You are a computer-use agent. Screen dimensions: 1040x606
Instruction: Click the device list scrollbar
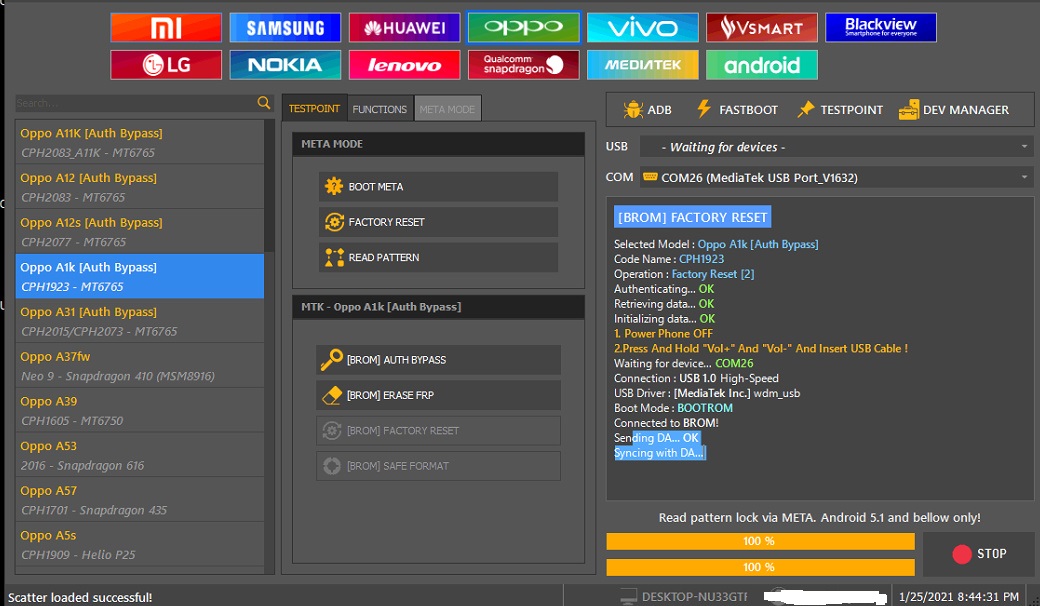coord(269,186)
